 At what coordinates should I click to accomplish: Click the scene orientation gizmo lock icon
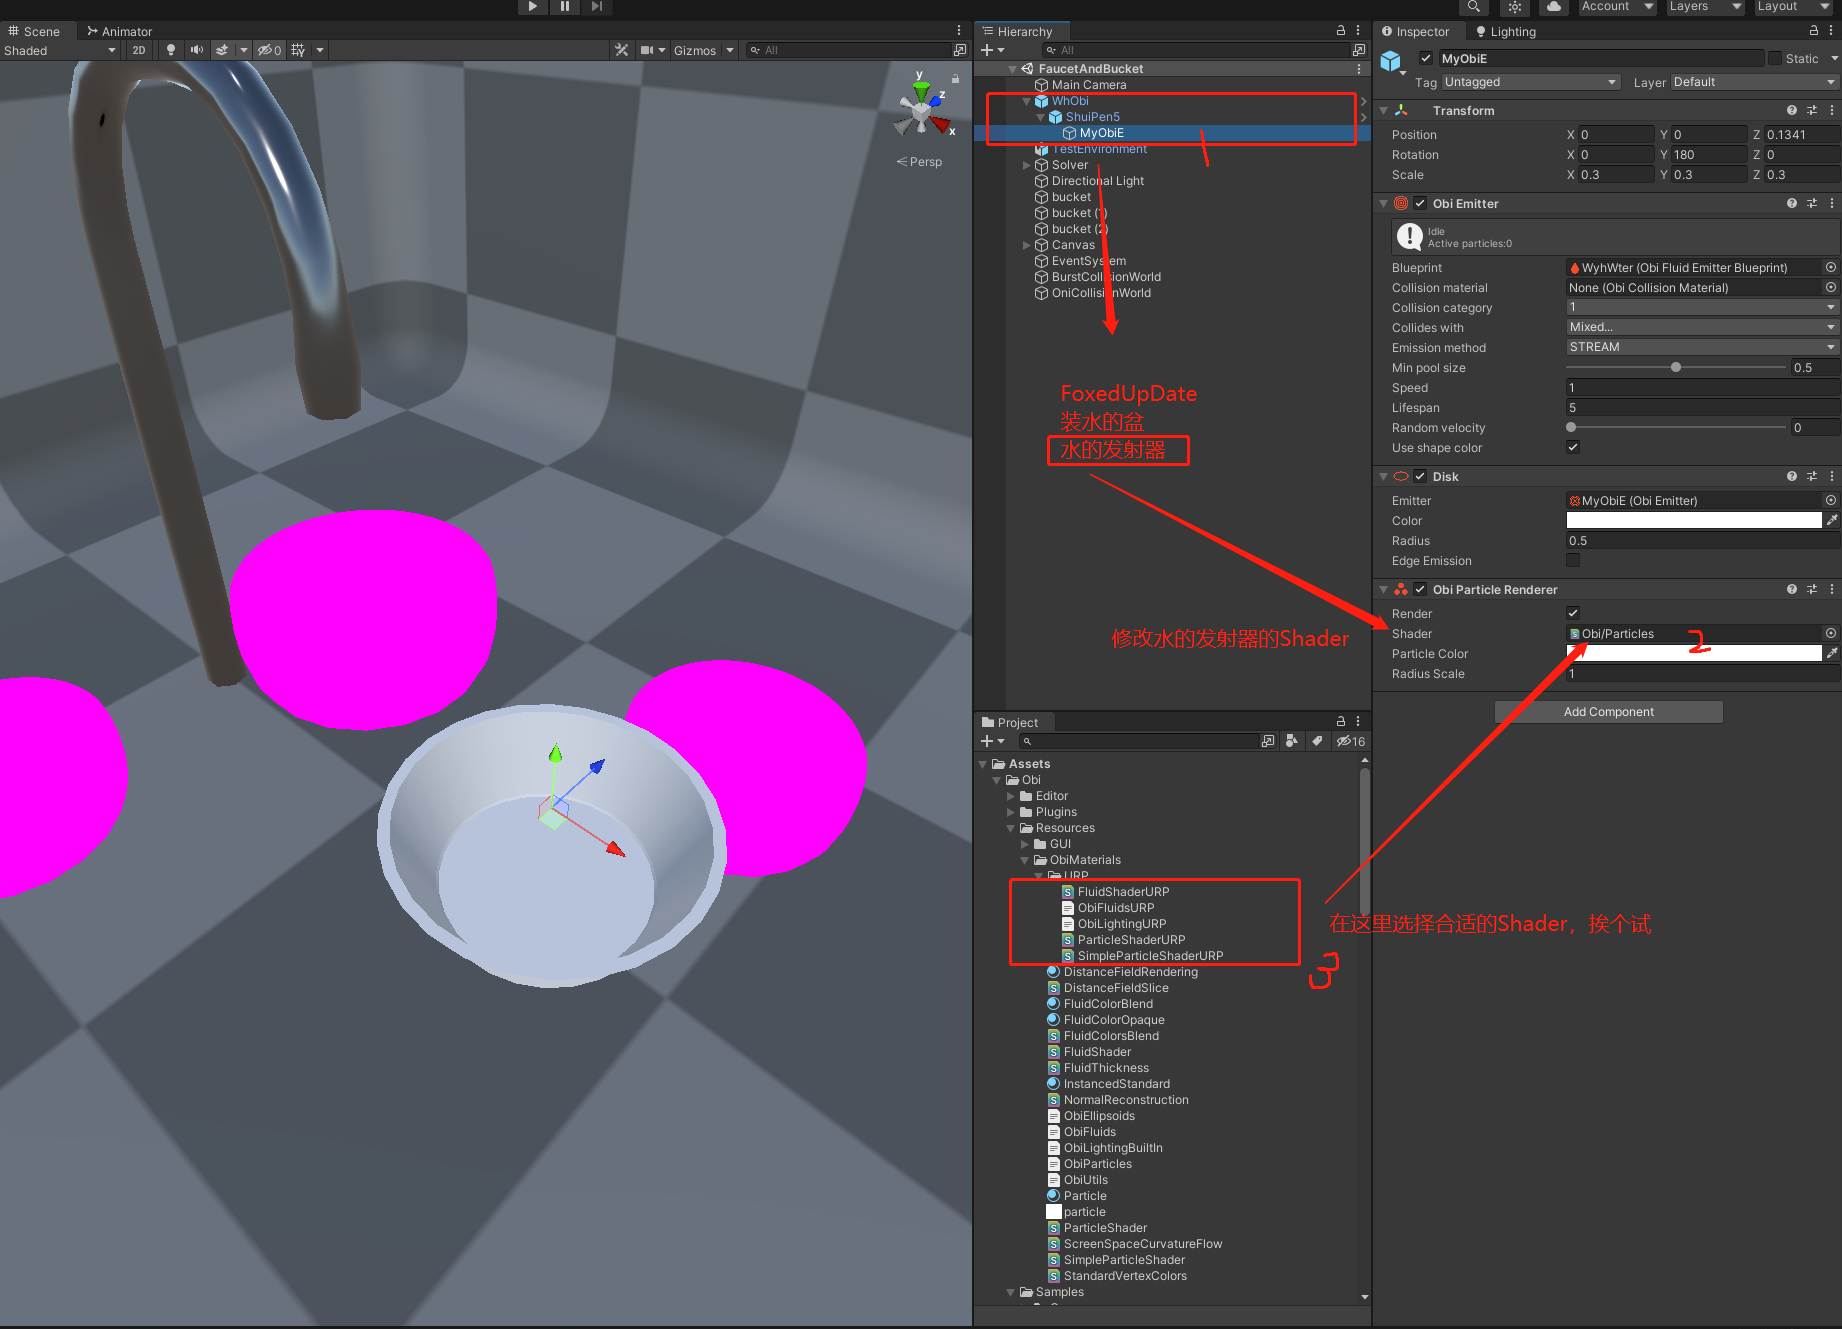[955, 78]
